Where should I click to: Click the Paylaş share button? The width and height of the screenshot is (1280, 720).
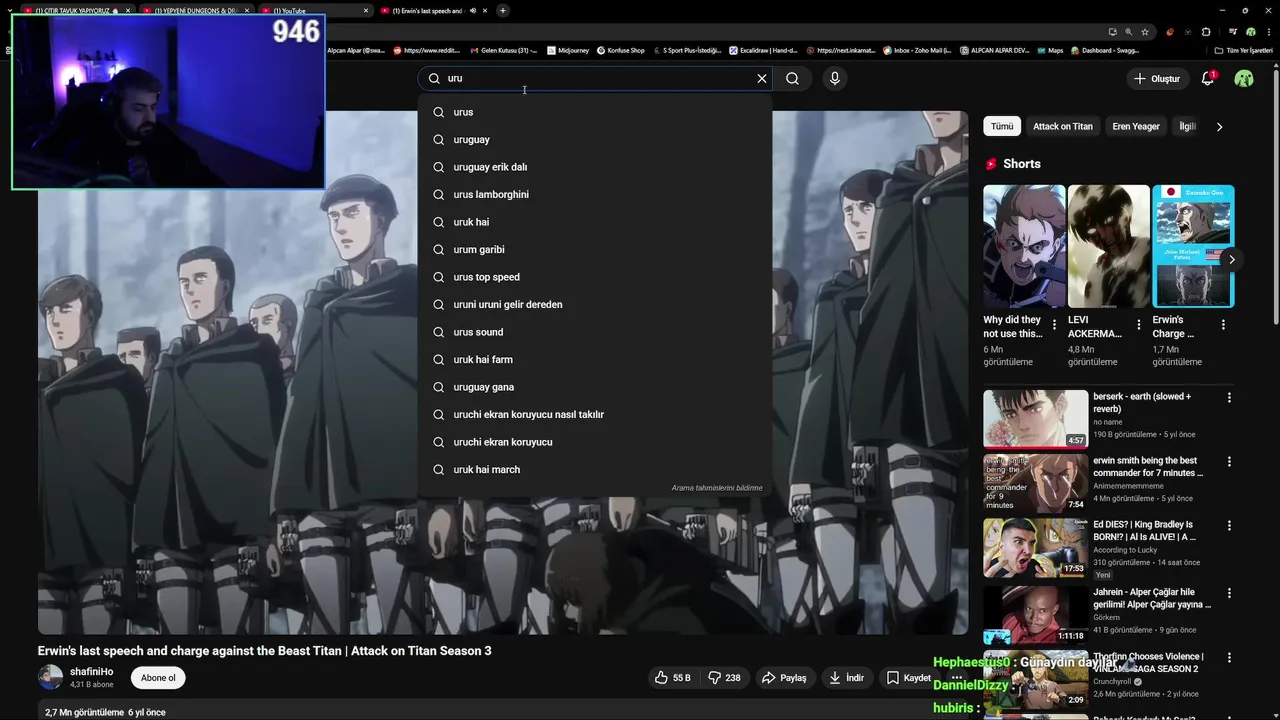[784, 678]
